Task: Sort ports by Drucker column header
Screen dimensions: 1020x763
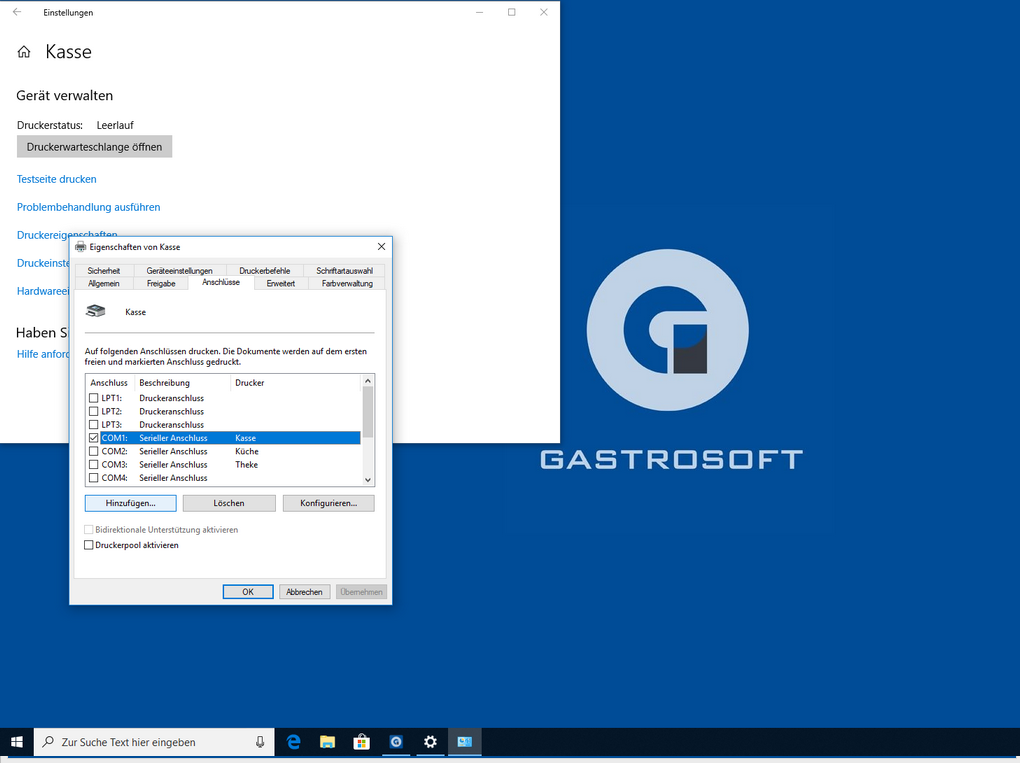Action: 296,382
